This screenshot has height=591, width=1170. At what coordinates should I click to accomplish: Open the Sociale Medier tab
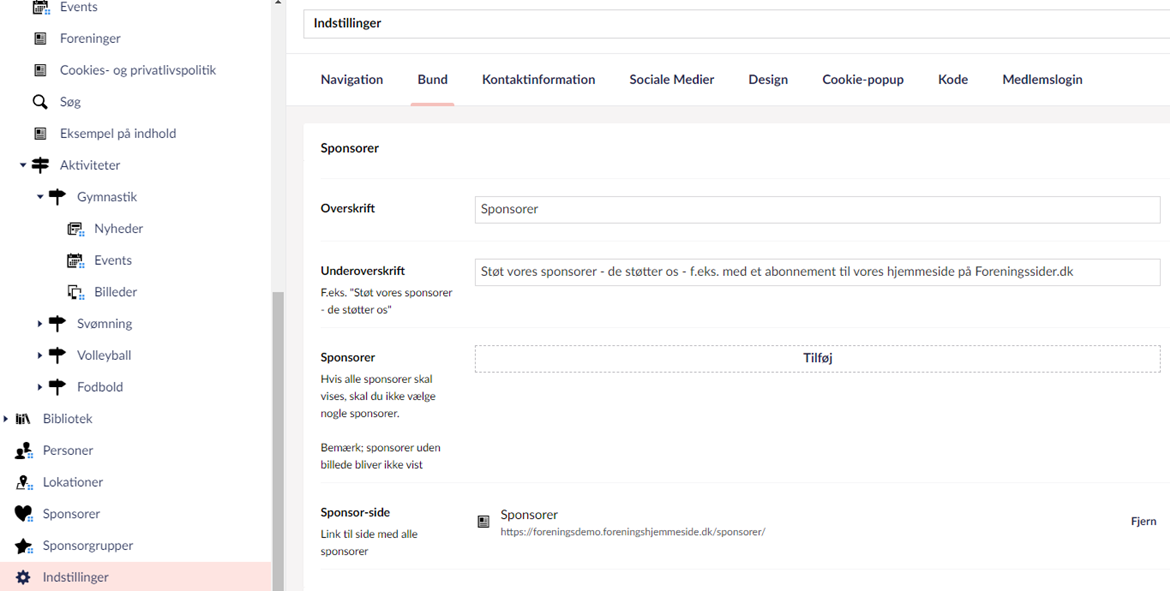pos(671,80)
